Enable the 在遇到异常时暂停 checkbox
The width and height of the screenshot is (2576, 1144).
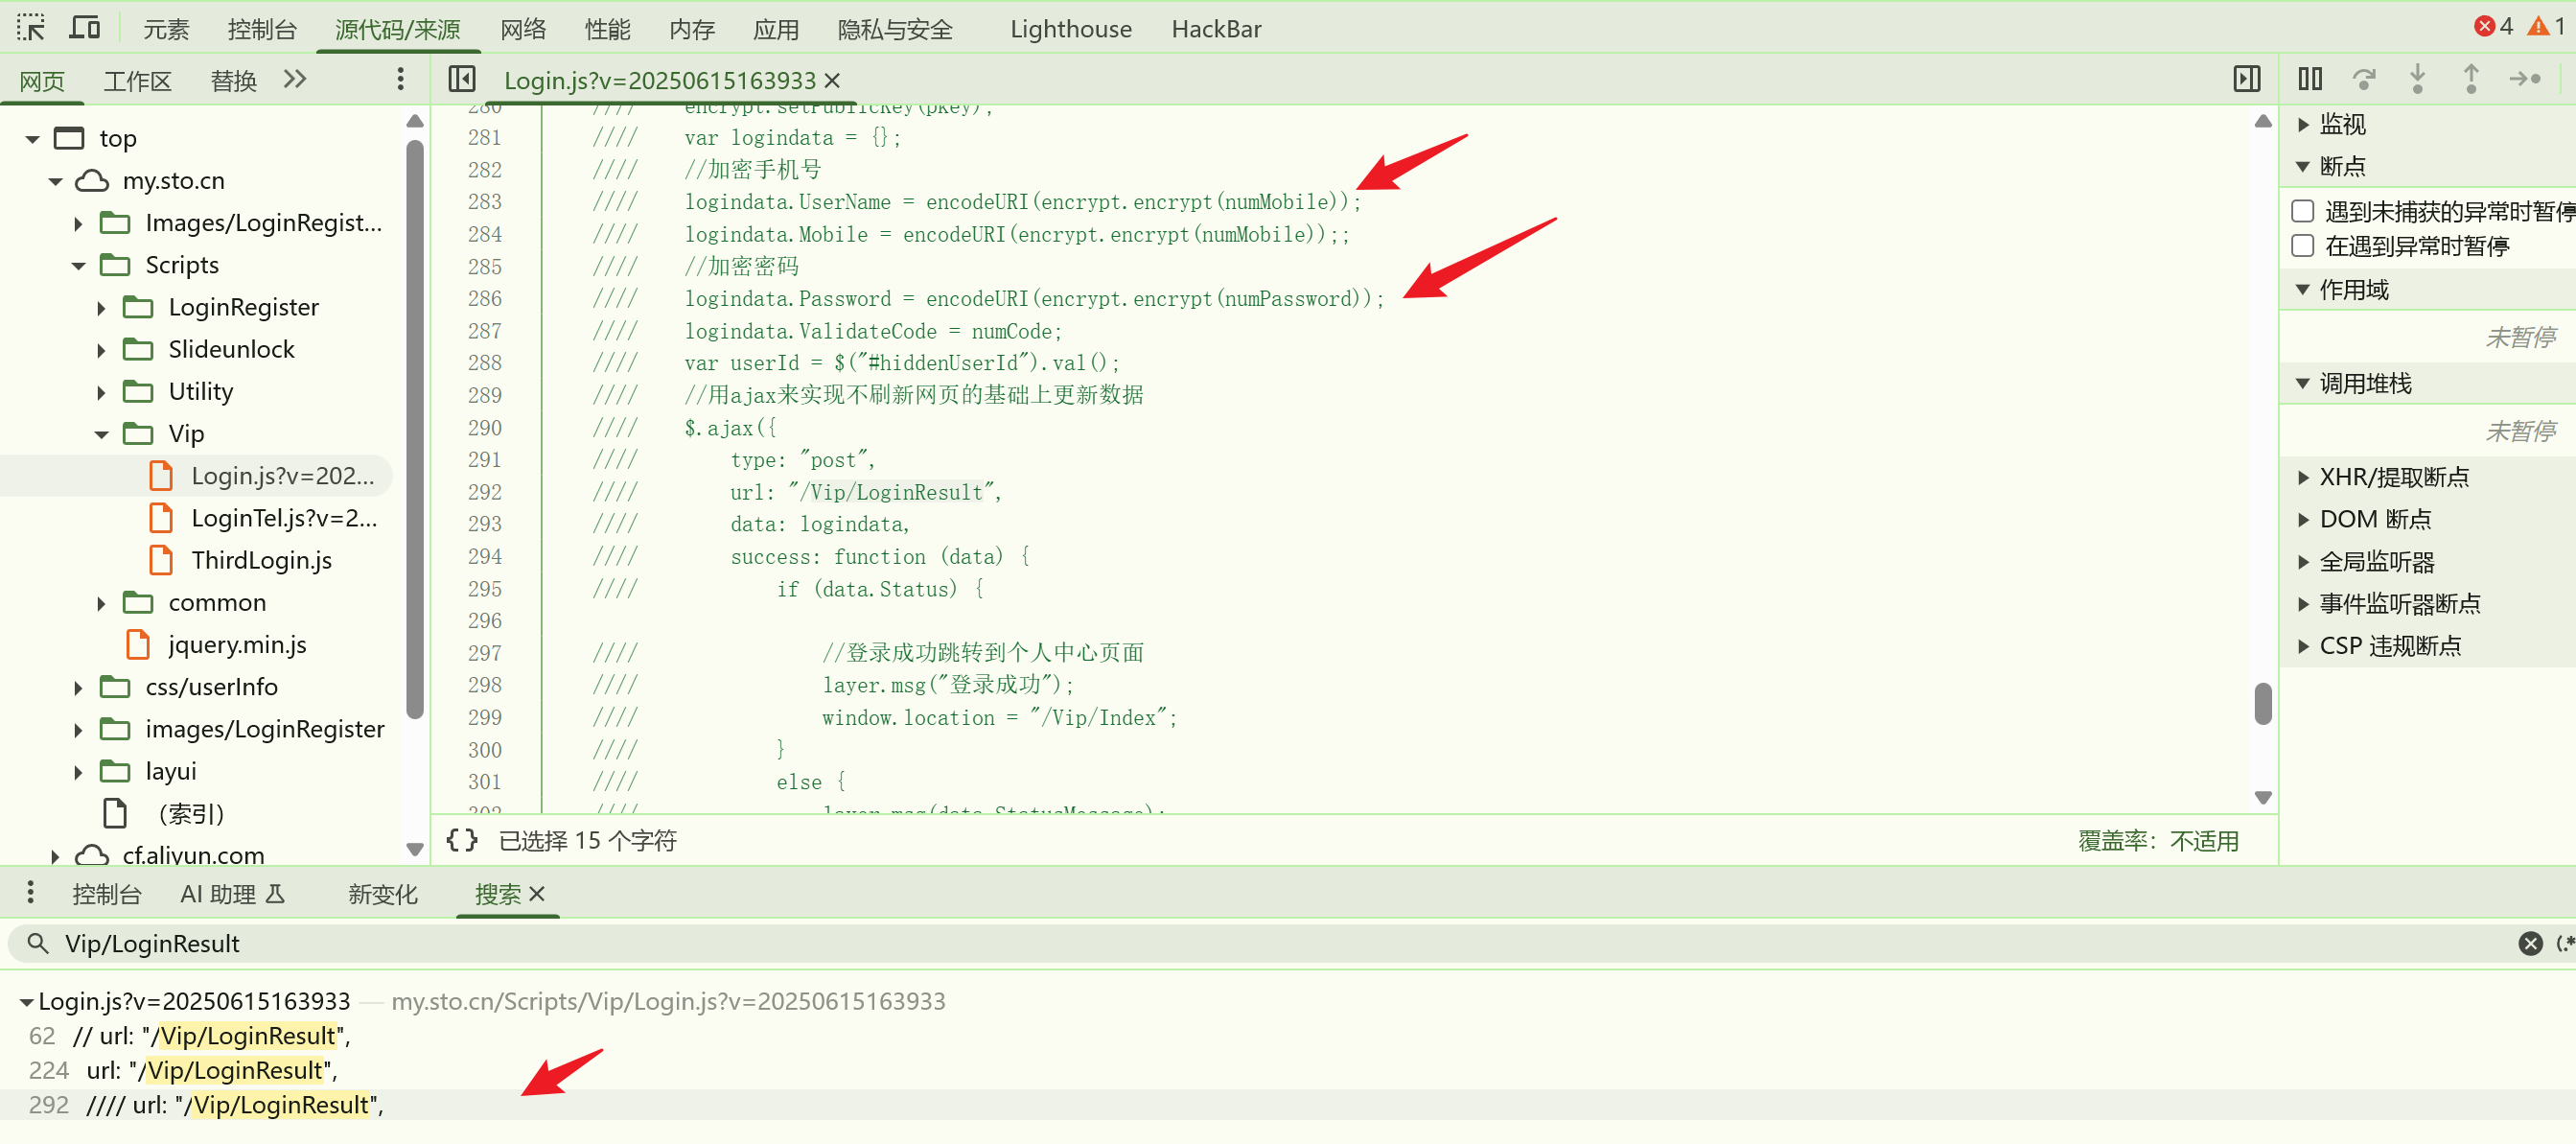click(x=2303, y=245)
